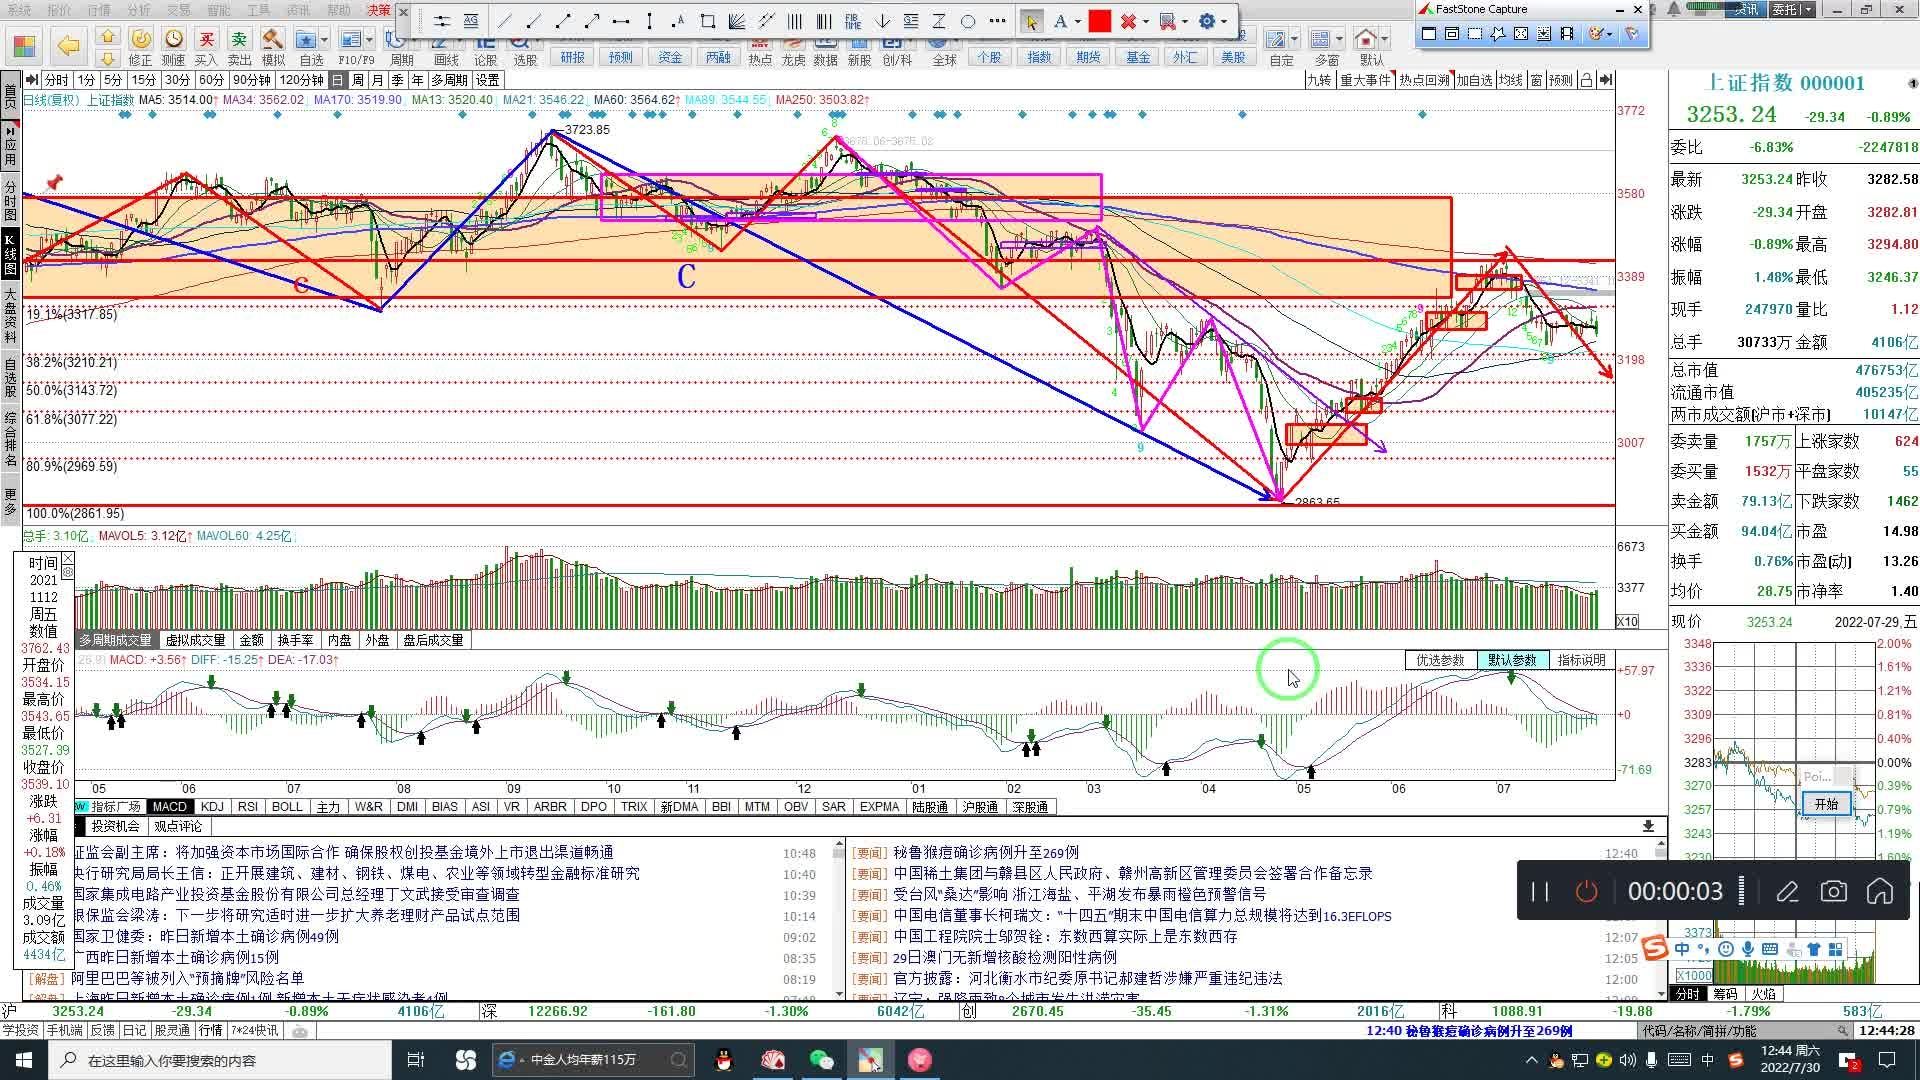Click the yellow back arrow icon

tap(68, 45)
